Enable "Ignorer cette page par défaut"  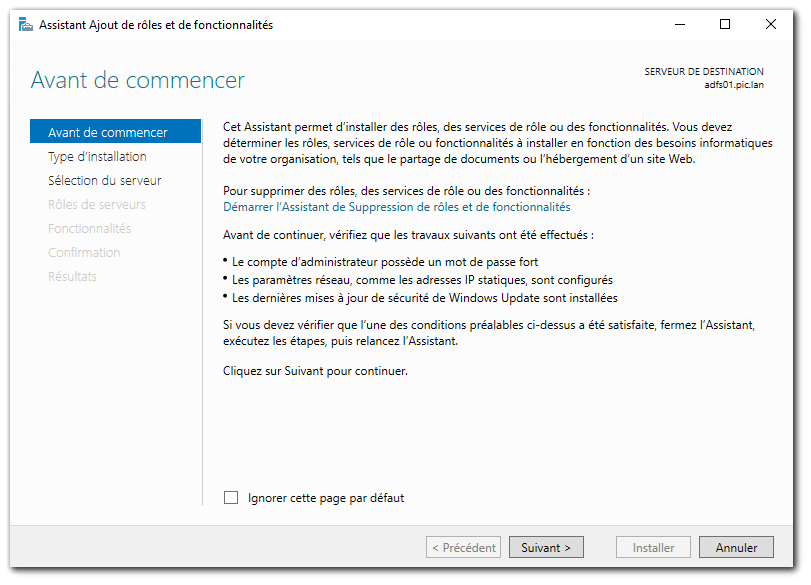tap(231, 497)
